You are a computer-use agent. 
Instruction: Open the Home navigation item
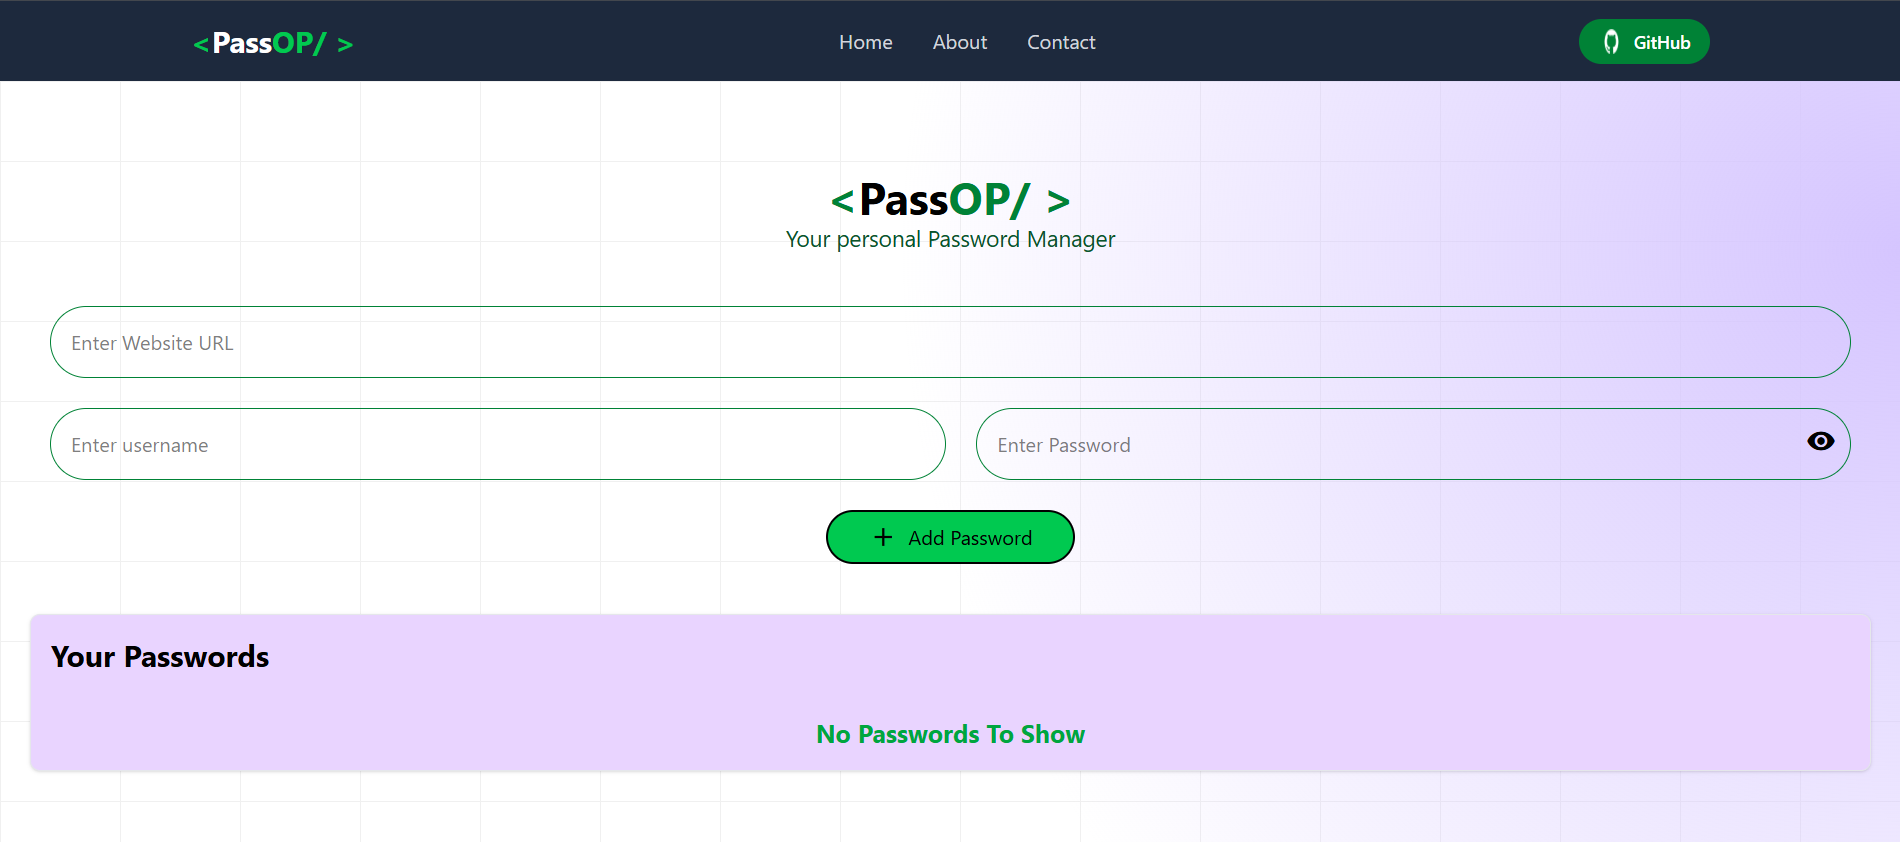(x=865, y=42)
